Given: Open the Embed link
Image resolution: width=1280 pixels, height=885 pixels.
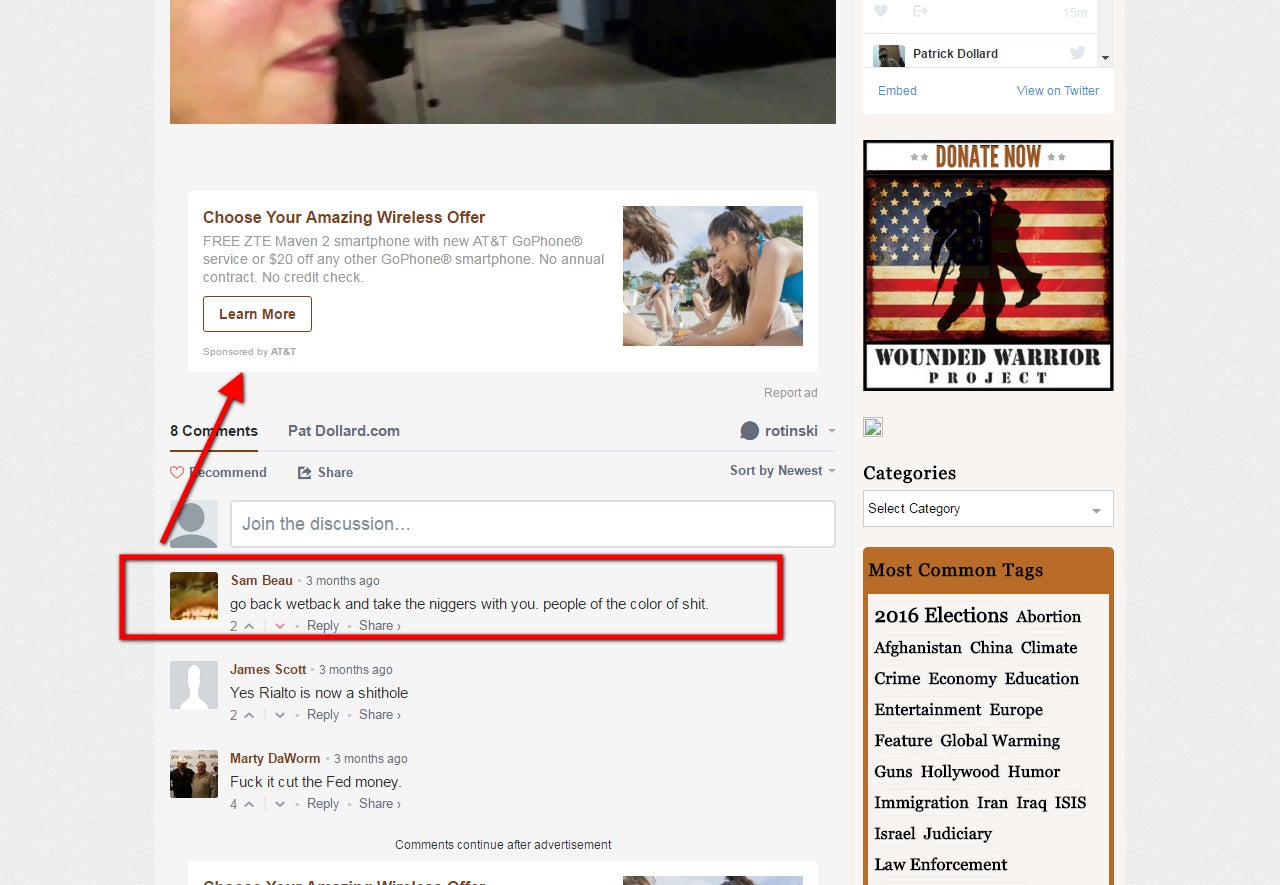Looking at the screenshot, I should (897, 91).
